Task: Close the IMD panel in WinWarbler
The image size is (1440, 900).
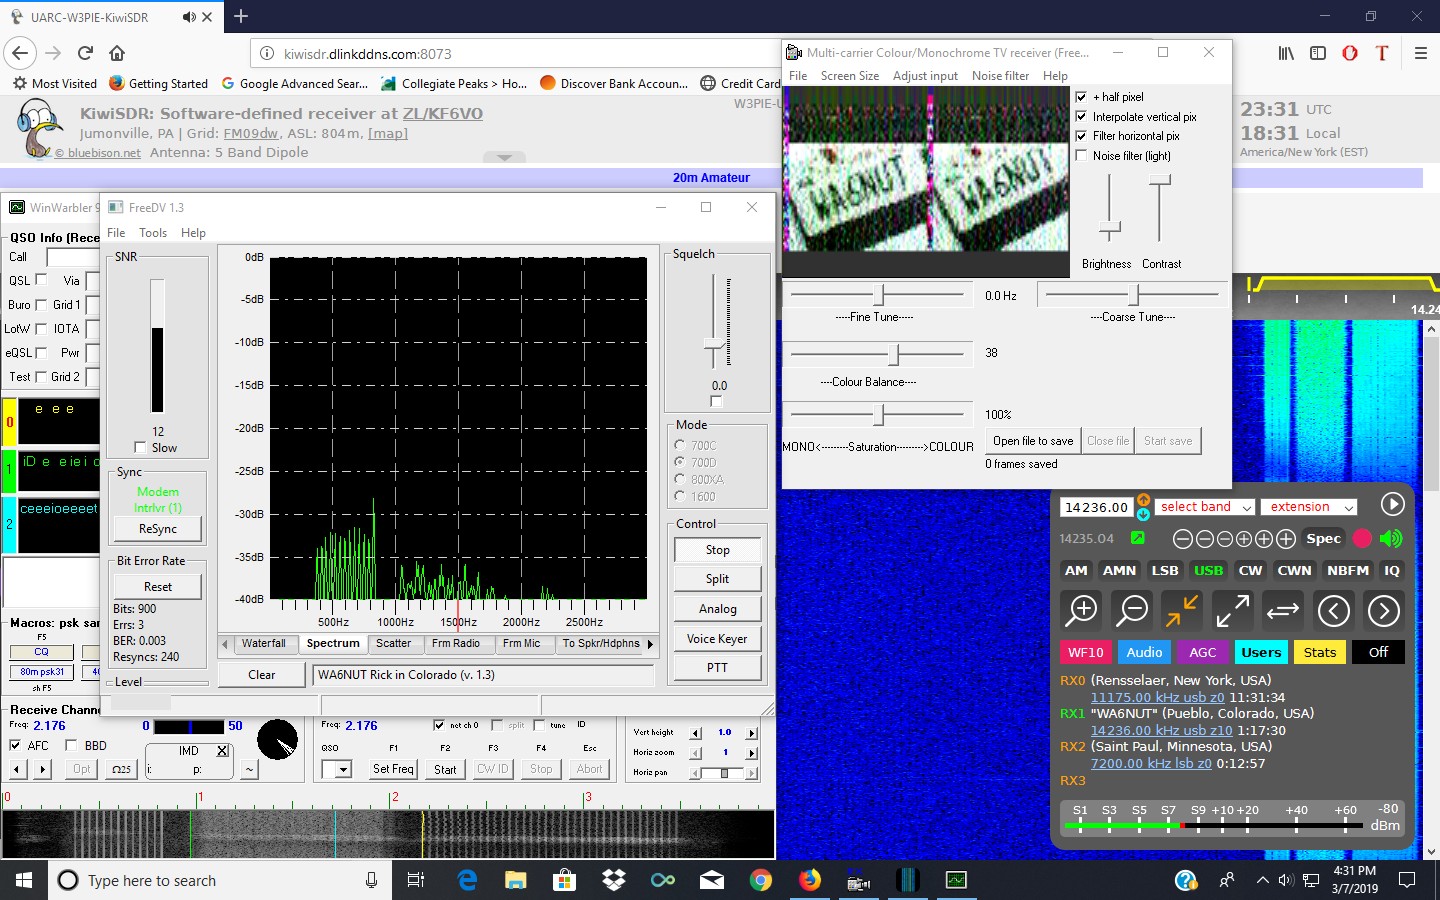Action: pyautogui.click(x=222, y=751)
